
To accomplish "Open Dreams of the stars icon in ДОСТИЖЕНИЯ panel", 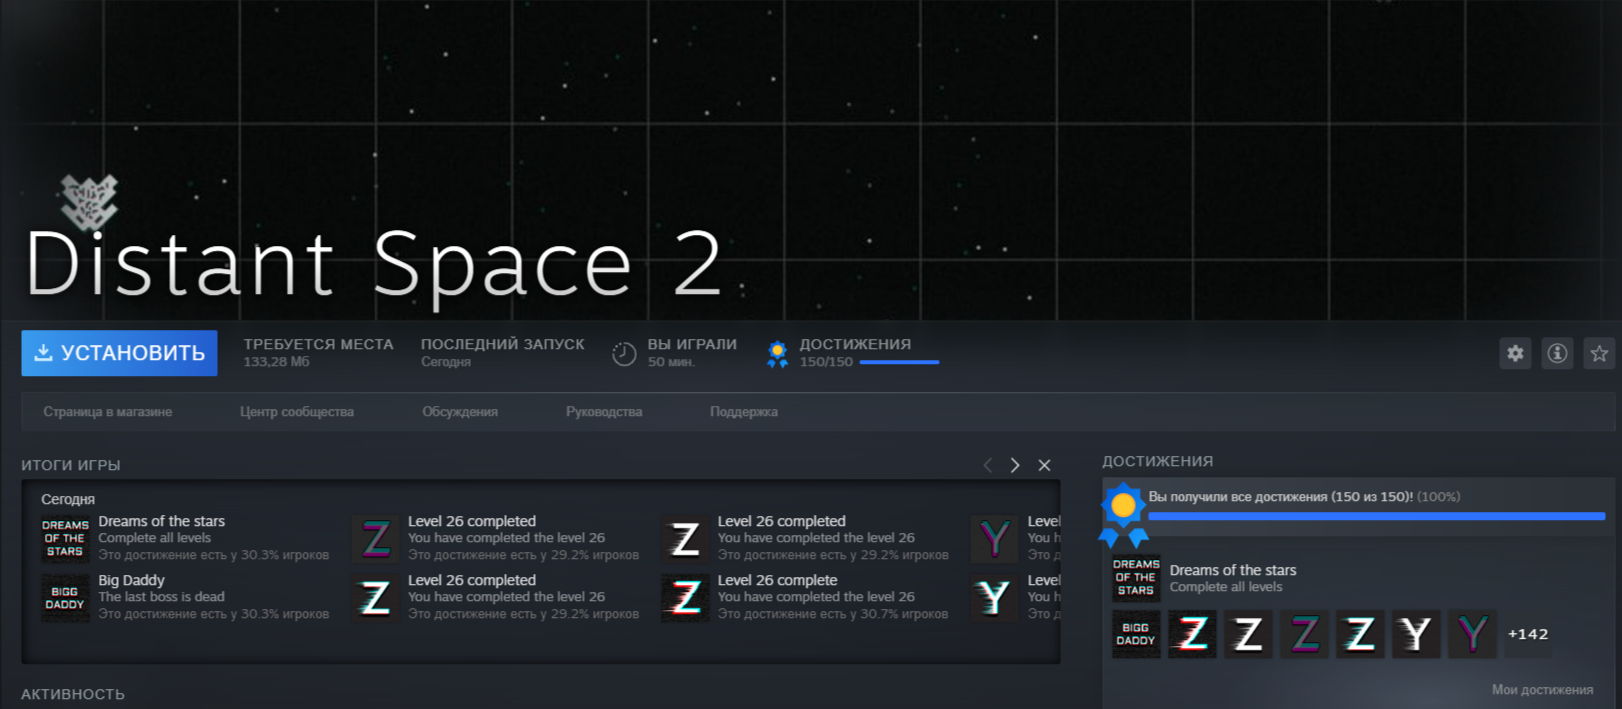I will point(1136,577).
